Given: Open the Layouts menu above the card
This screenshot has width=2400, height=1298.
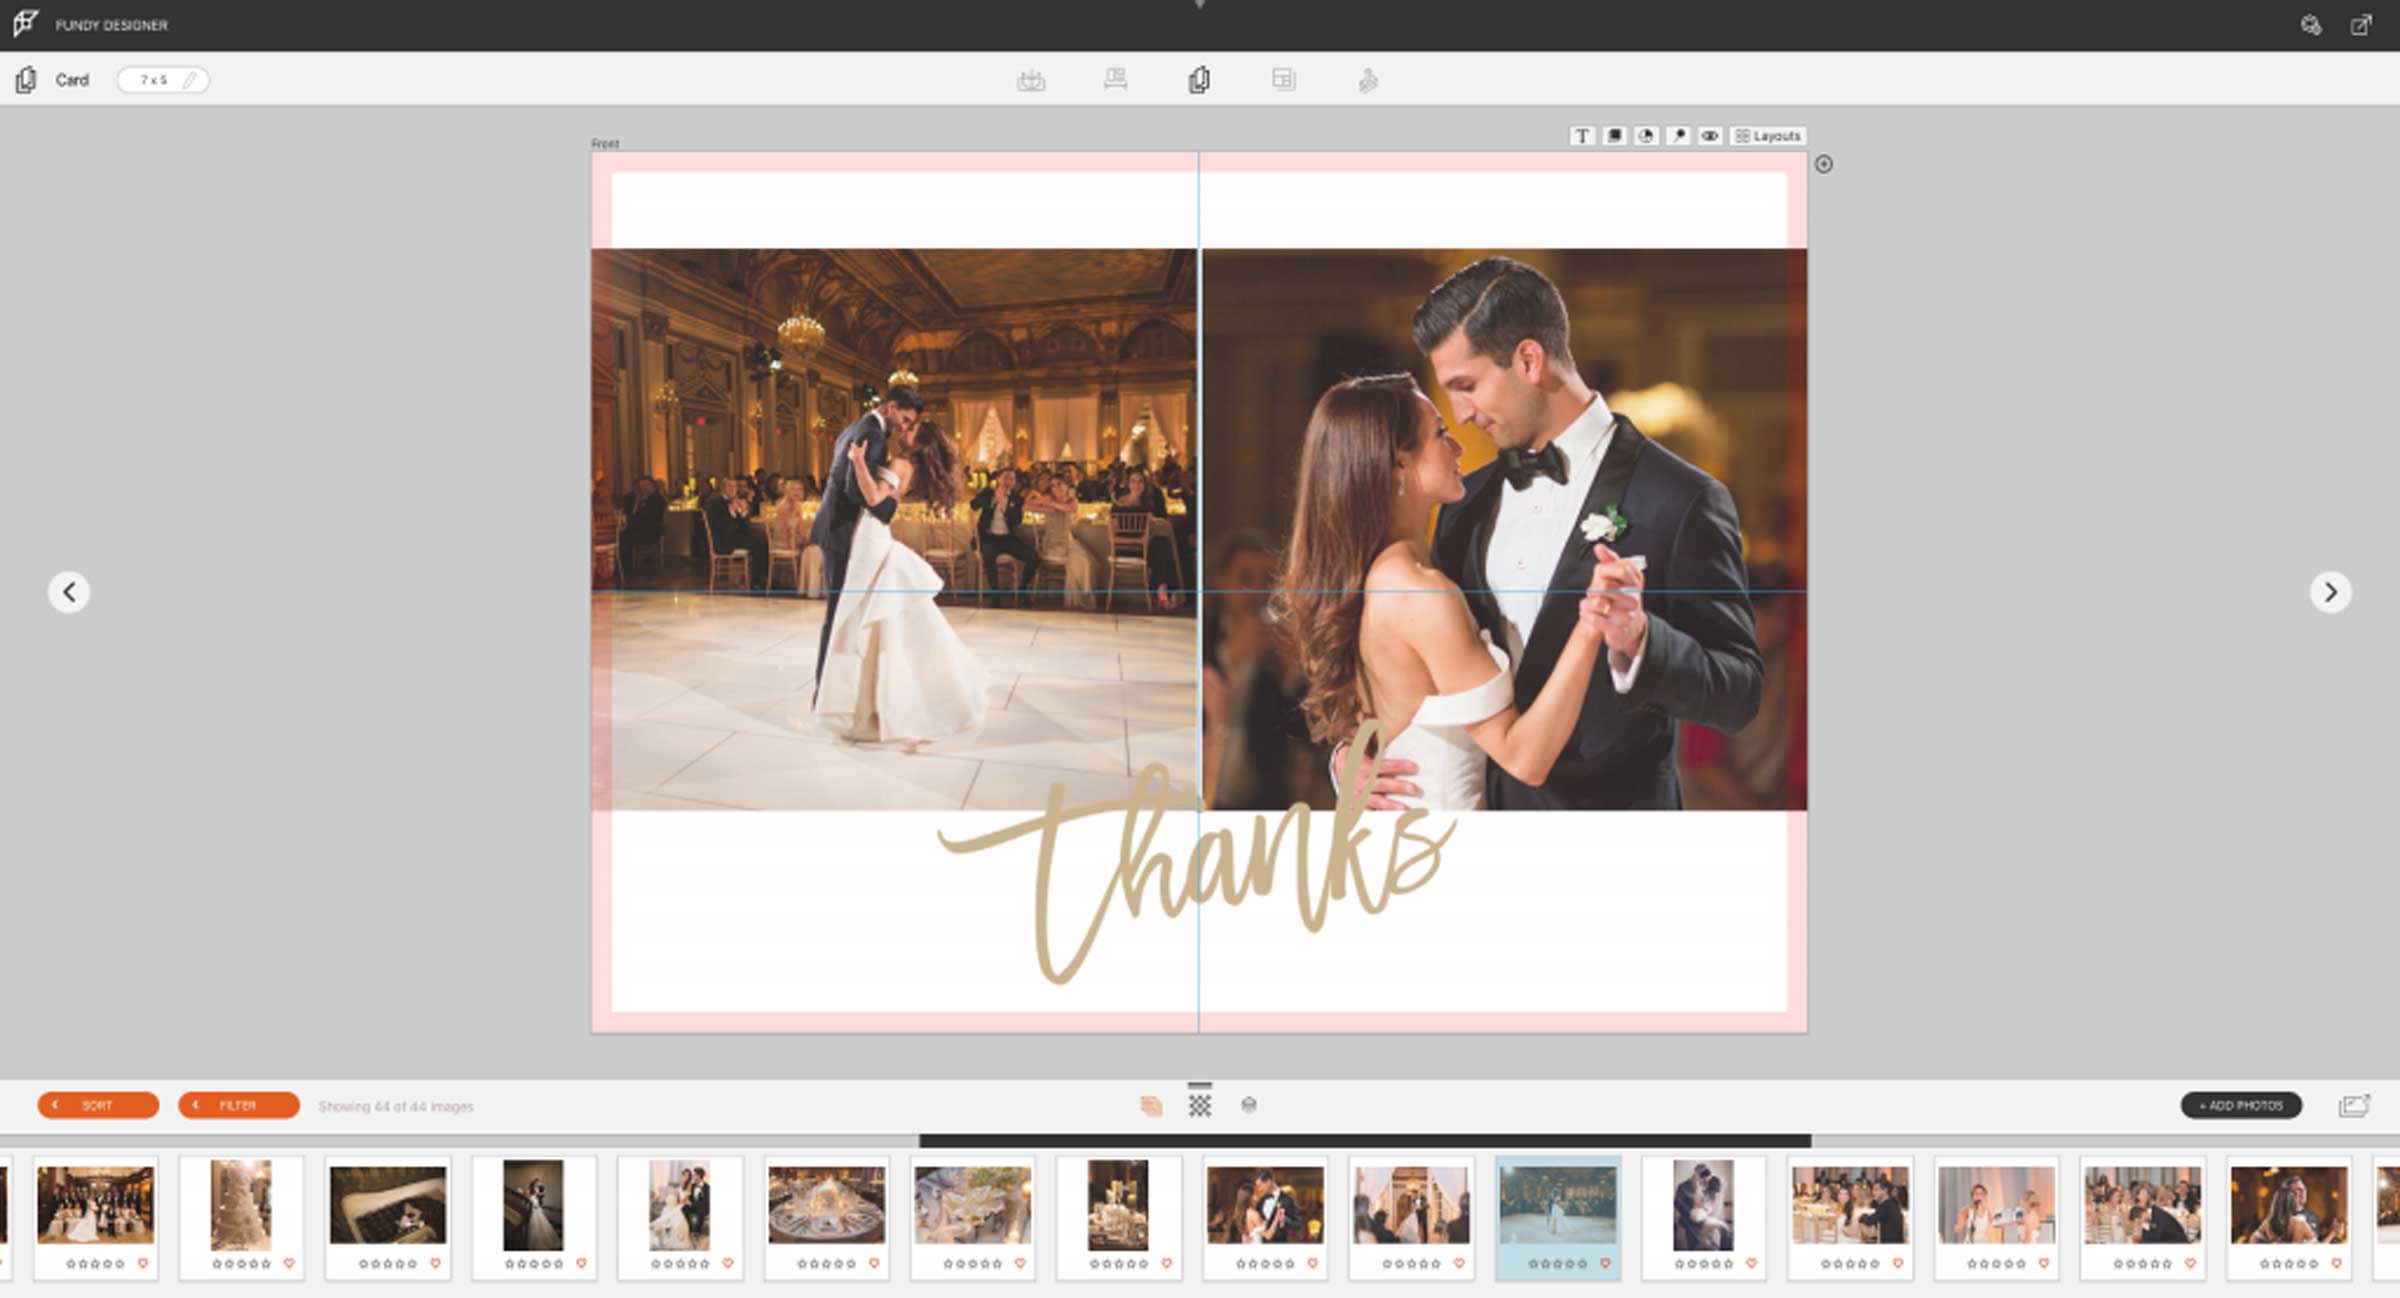Looking at the screenshot, I should tap(1768, 136).
